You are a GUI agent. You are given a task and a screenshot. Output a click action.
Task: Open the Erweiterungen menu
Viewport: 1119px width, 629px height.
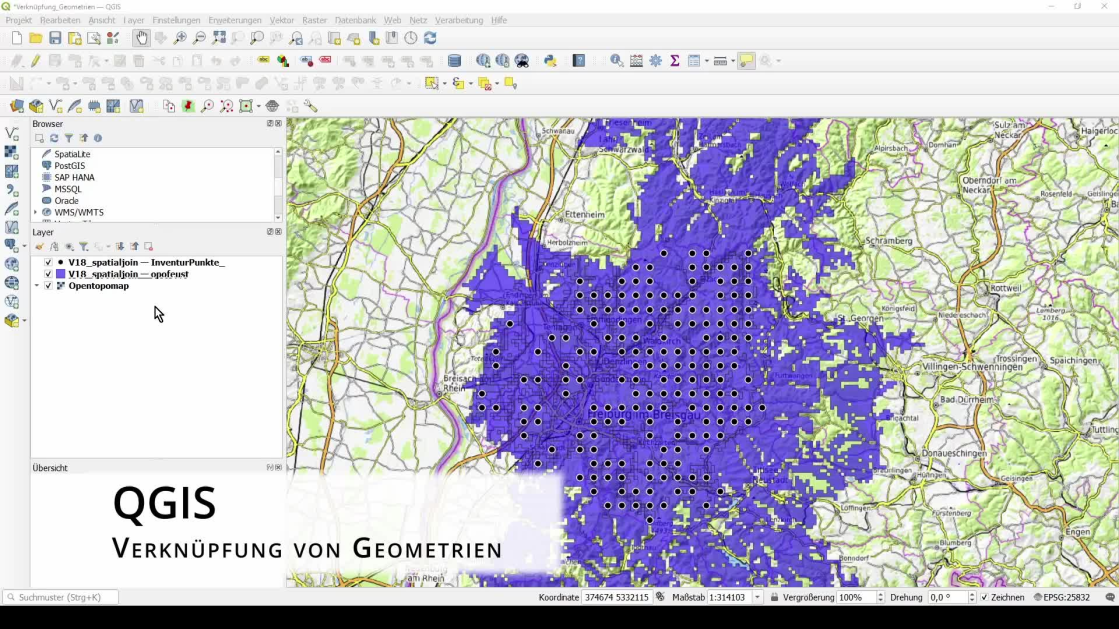[x=235, y=20]
